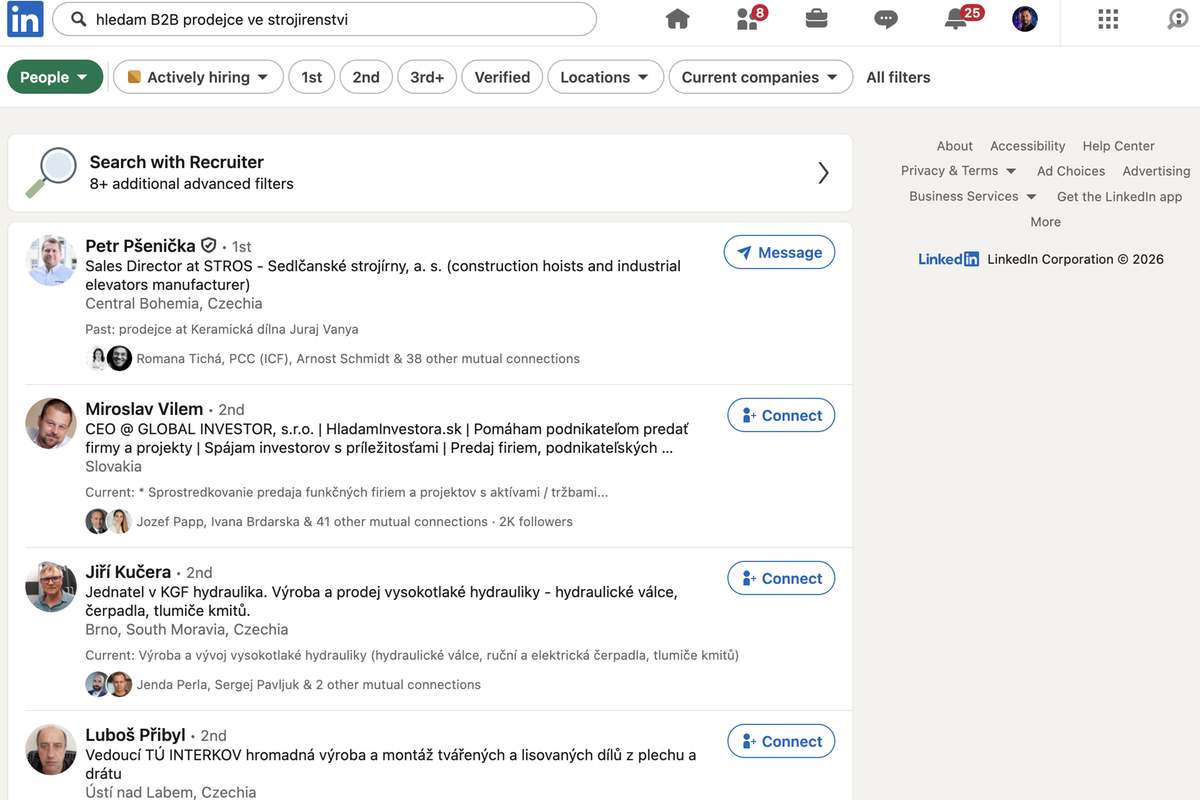Toggle the 2nd connections filter
This screenshot has width=1200, height=800.
tap(366, 77)
